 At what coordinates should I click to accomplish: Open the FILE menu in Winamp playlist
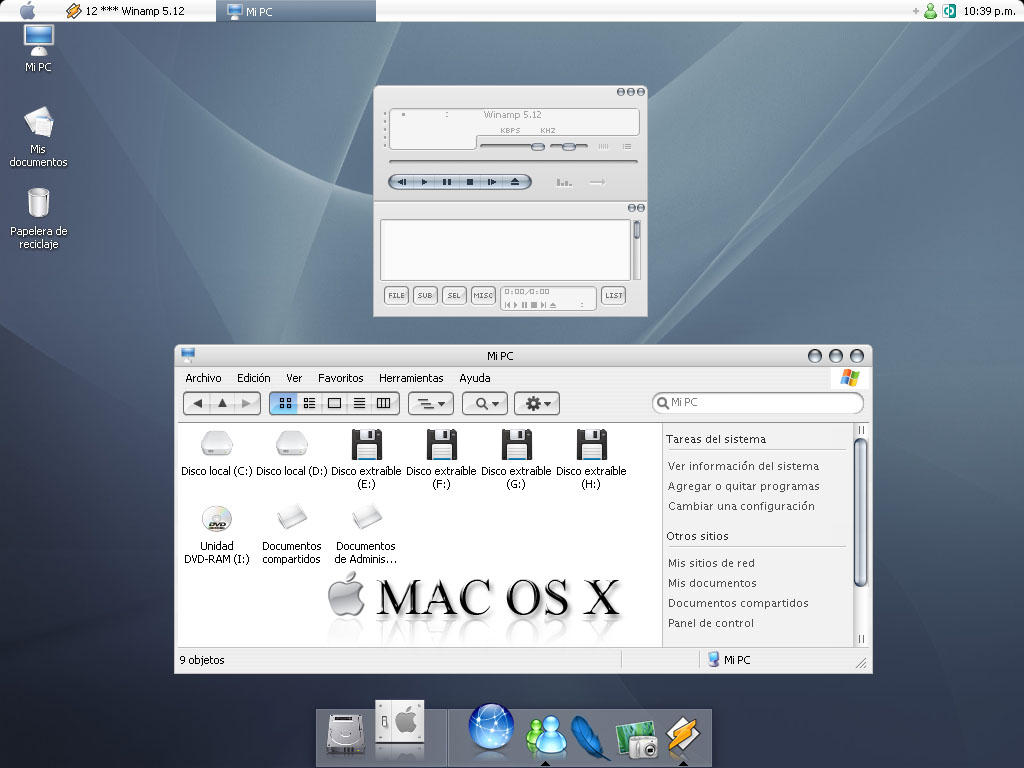(x=396, y=295)
